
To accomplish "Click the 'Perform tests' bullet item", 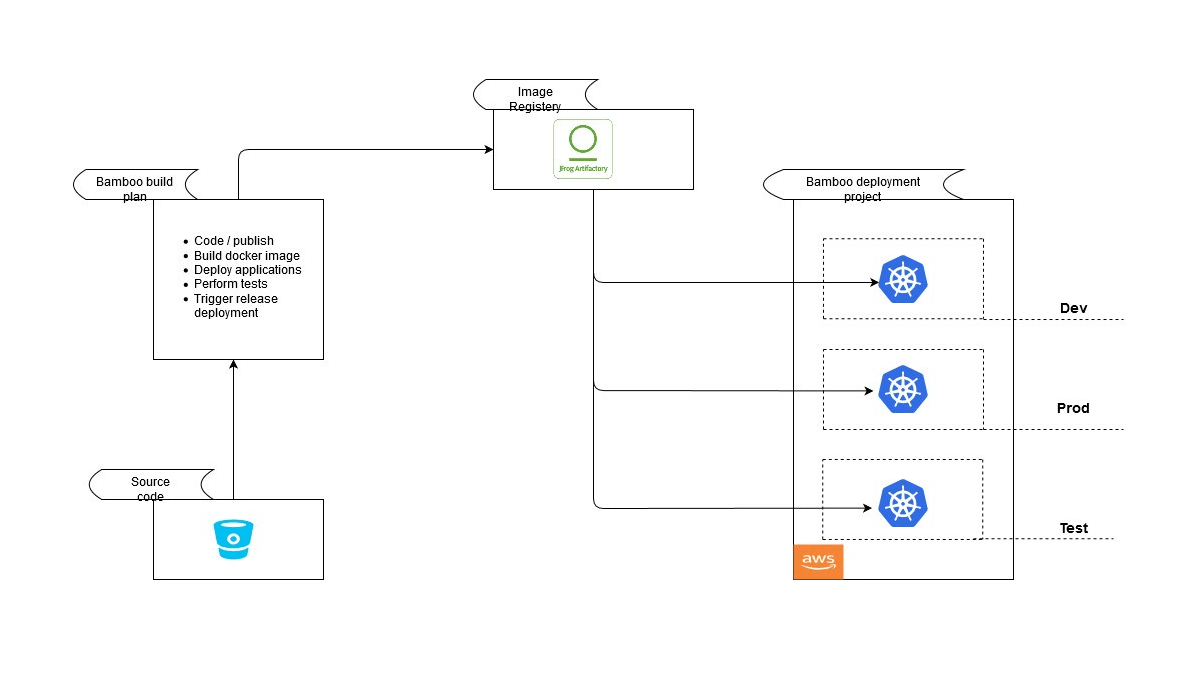I will point(230,284).
